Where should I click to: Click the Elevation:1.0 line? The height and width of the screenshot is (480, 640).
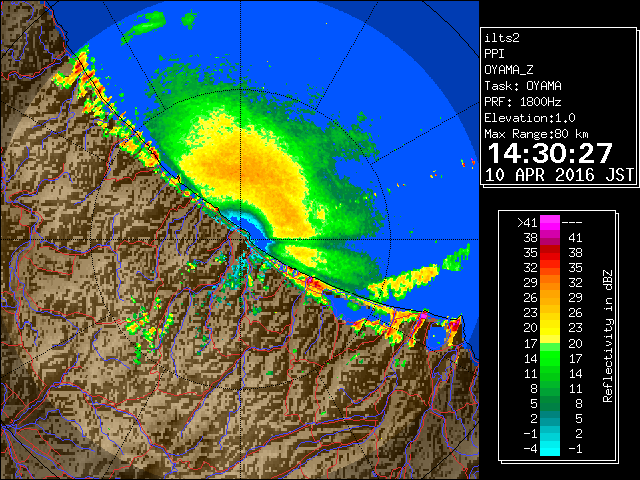click(530, 118)
